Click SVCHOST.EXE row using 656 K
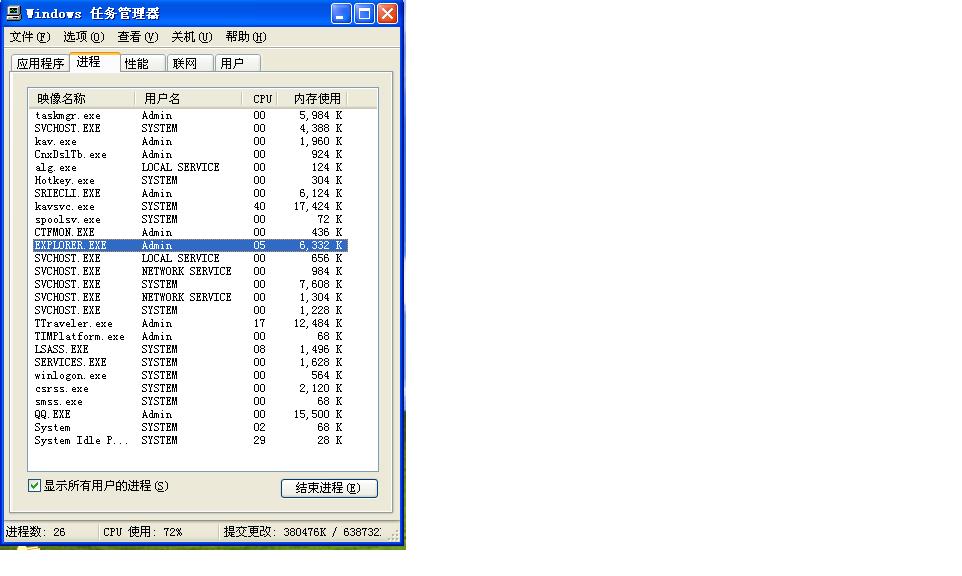 click(x=189, y=258)
